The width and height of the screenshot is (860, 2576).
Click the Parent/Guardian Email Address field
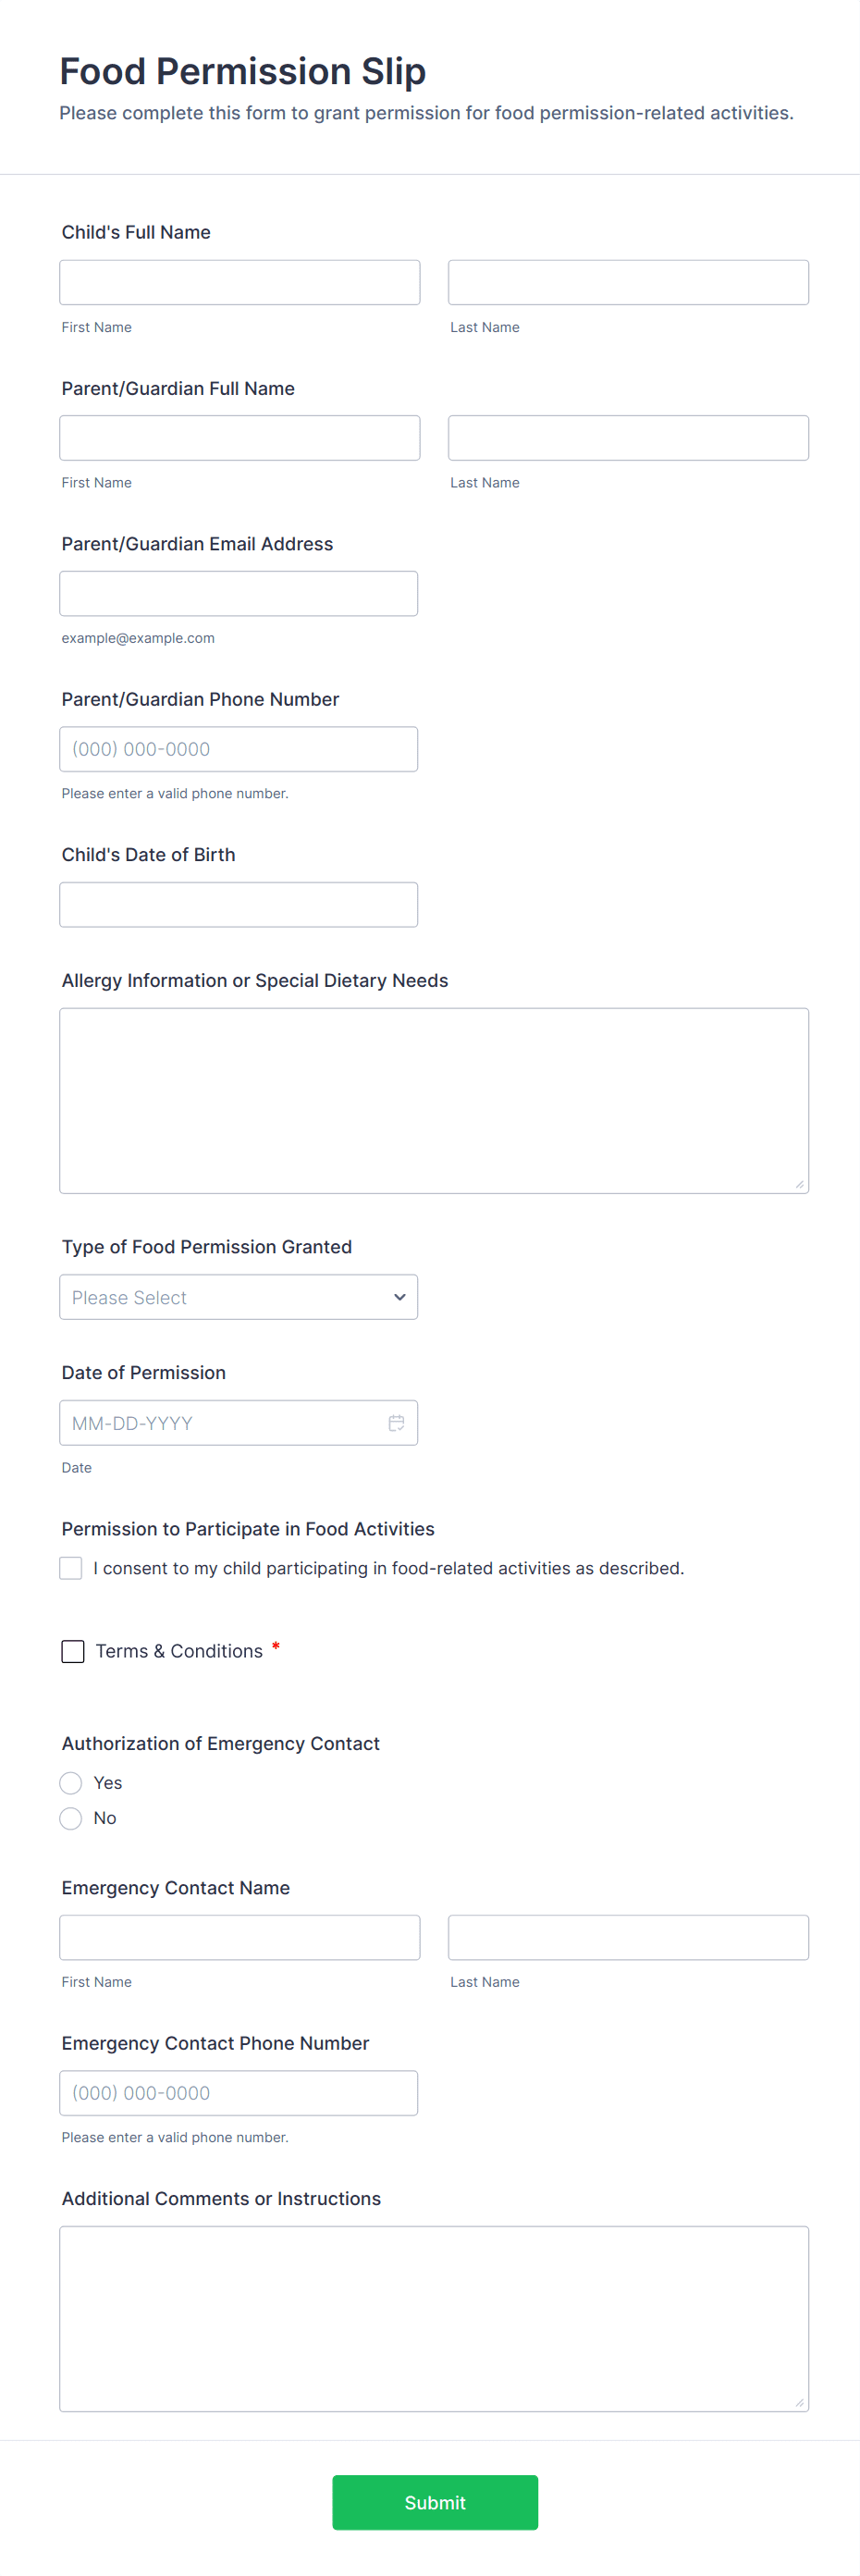pyautogui.click(x=238, y=594)
